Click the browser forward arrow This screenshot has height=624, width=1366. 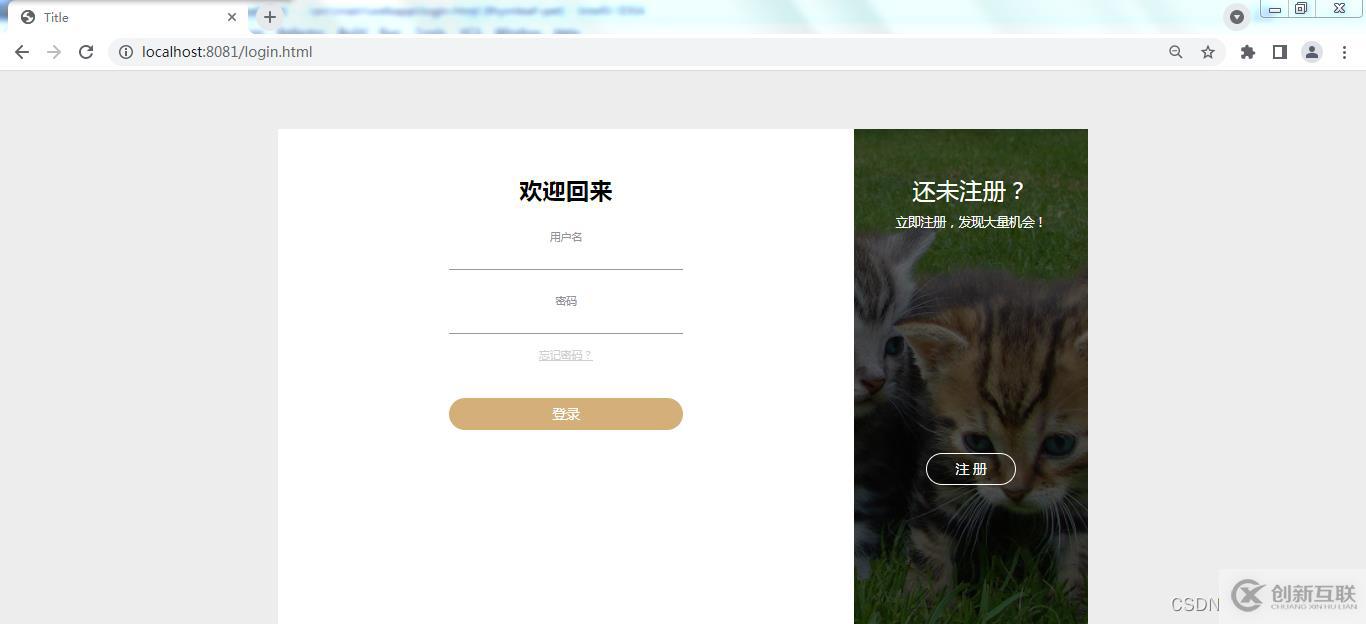point(54,52)
